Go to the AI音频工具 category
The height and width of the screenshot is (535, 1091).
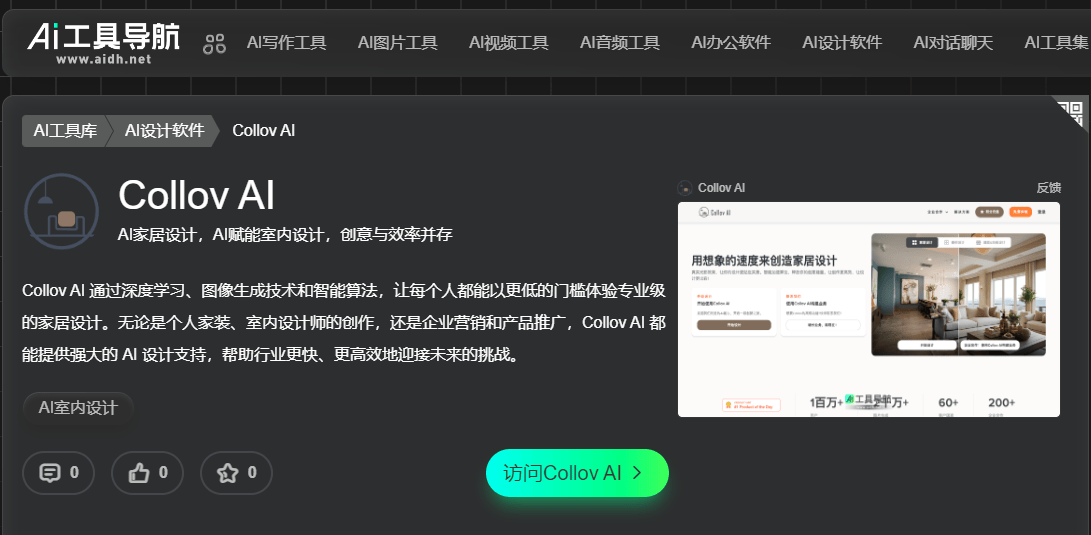(x=619, y=42)
